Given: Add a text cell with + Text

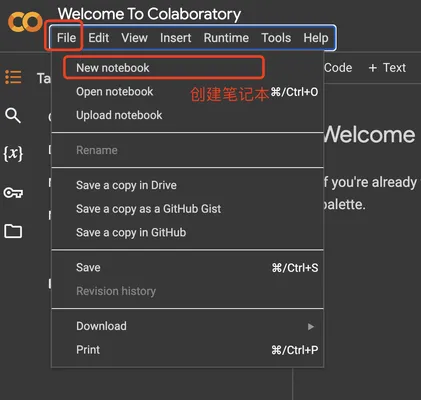Looking at the screenshot, I should (x=387, y=68).
